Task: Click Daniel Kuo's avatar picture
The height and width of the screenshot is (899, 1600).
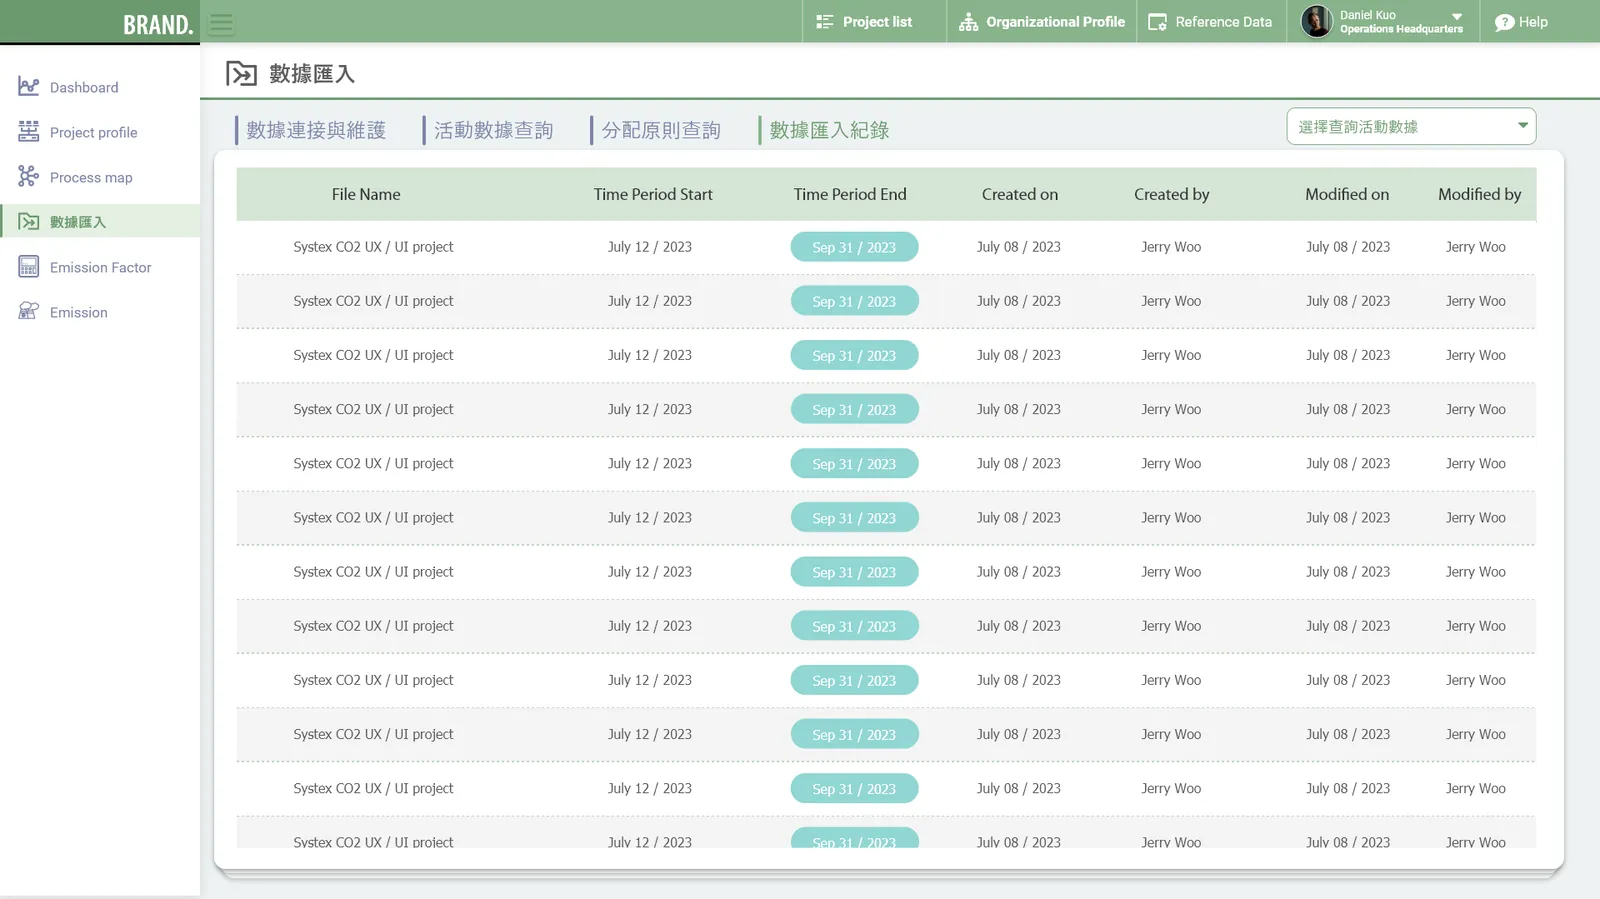Action: point(1317,21)
